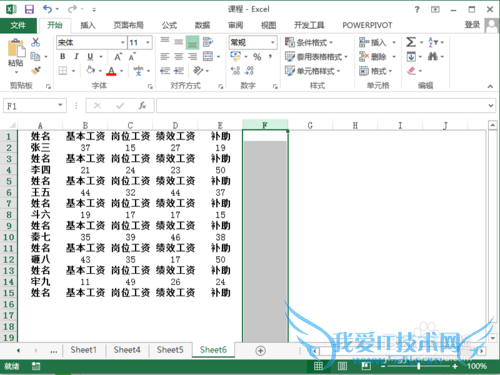Click Merge and Center icon
Screen dimensions: 500x375
pos(208,57)
